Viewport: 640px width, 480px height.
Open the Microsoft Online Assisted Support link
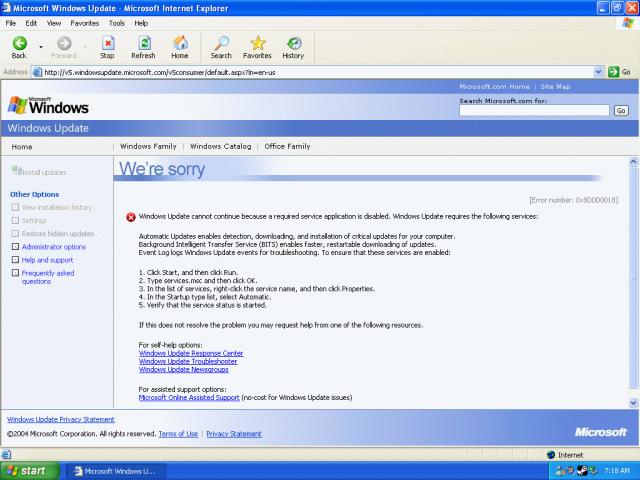click(189, 397)
